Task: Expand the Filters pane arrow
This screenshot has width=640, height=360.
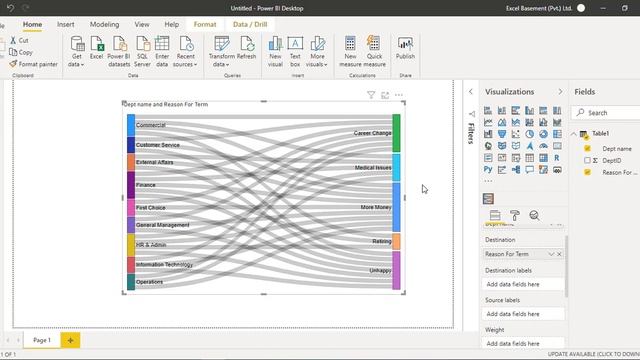Action: coord(471,92)
